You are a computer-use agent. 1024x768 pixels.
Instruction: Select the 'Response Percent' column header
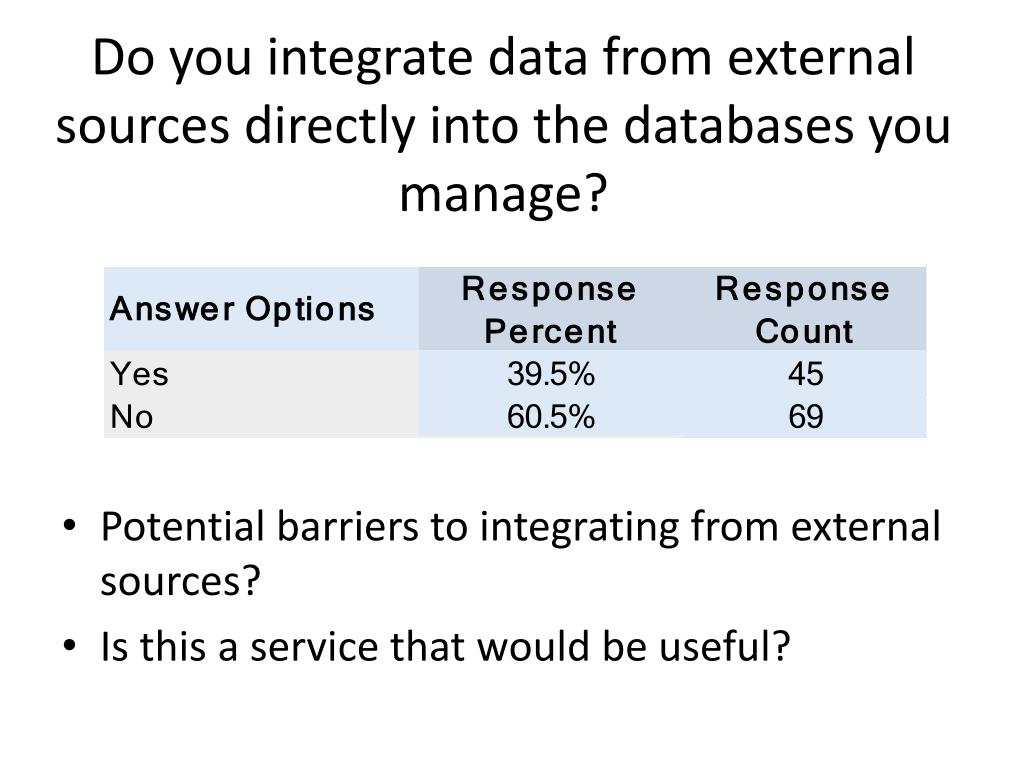(x=550, y=309)
